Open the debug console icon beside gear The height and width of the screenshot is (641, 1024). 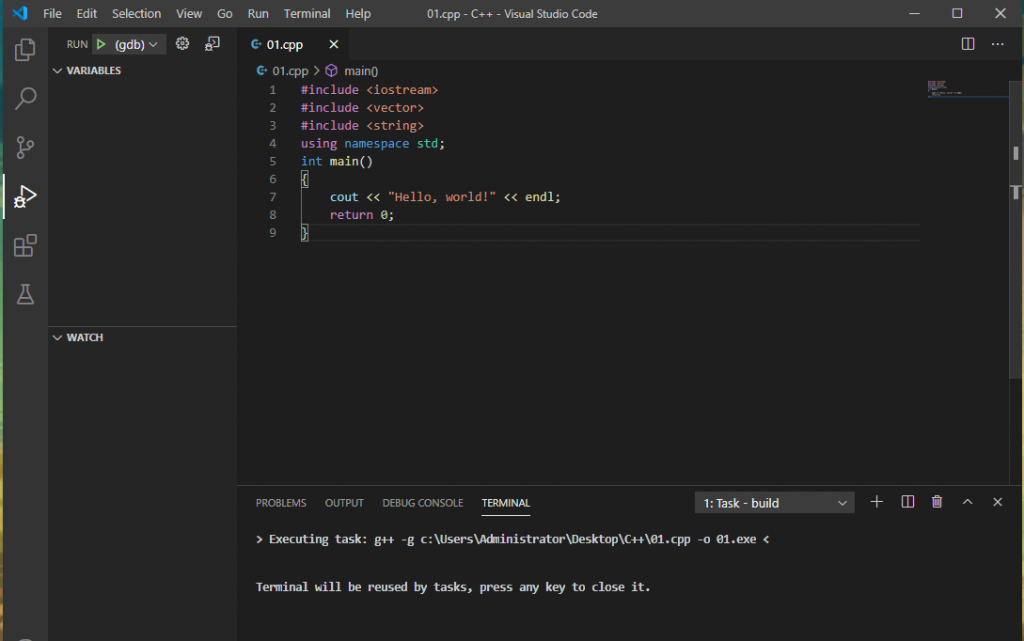(212, 44)
